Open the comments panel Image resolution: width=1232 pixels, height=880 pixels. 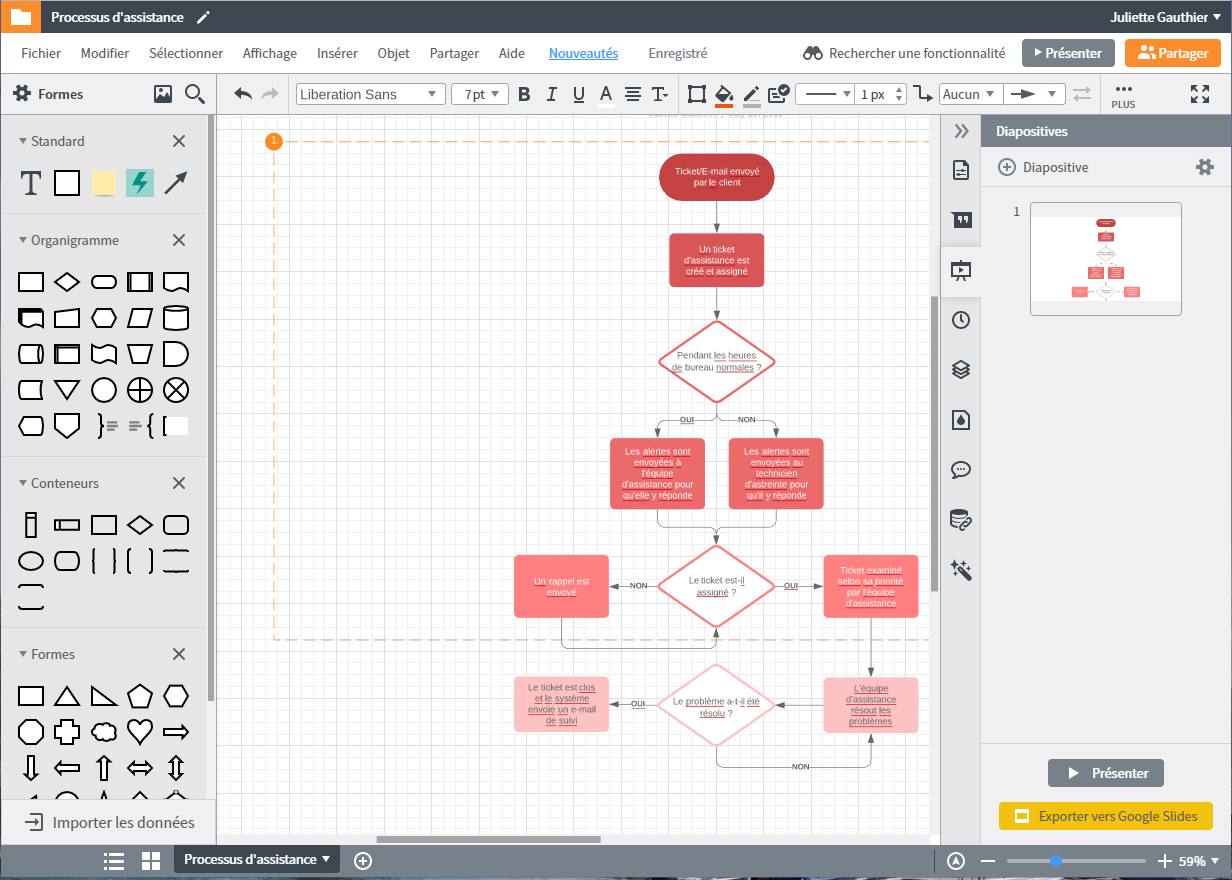pyautogui.click(x=961, y=470)
